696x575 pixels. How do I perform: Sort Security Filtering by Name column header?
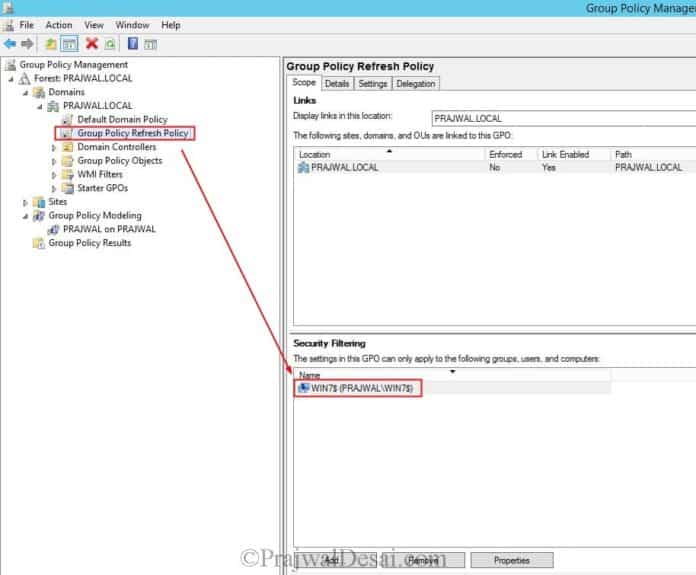click(x=453, y=375)
